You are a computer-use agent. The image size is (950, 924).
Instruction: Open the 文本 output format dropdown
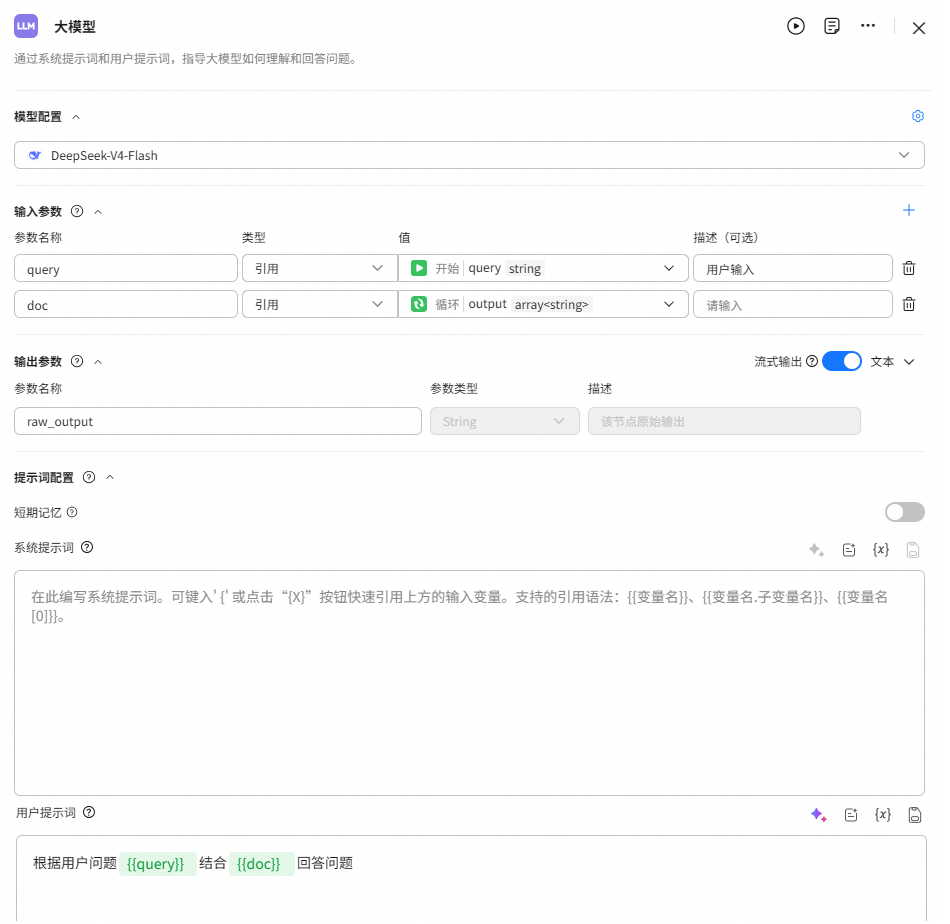coord(892,362)
